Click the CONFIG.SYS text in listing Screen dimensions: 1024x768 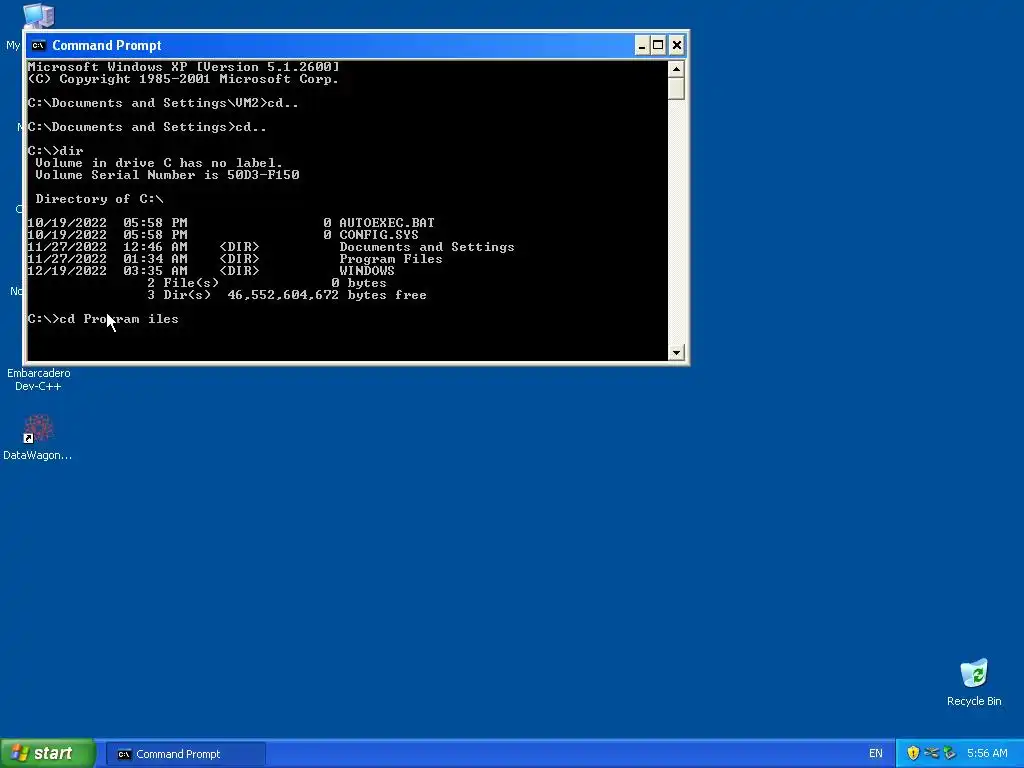(x=379, y=234)
